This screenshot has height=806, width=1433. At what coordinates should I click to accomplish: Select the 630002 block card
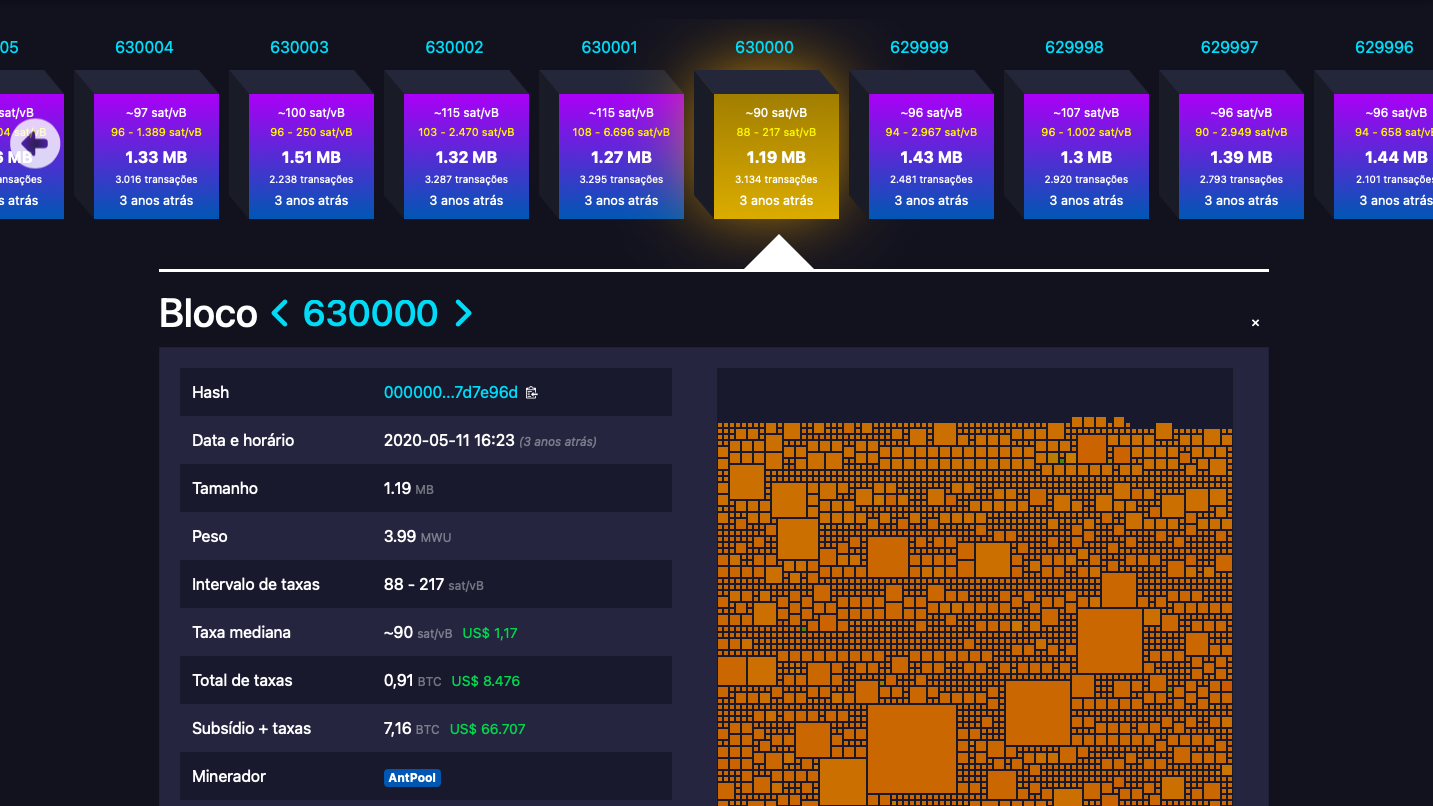pos(466,155)
